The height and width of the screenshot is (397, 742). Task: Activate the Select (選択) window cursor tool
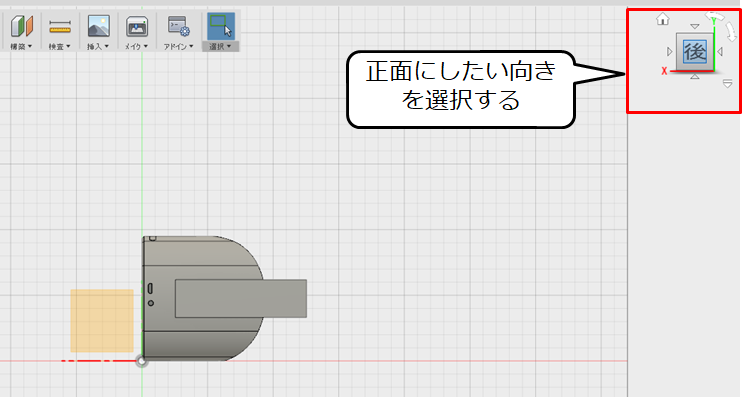coord(221,26)
